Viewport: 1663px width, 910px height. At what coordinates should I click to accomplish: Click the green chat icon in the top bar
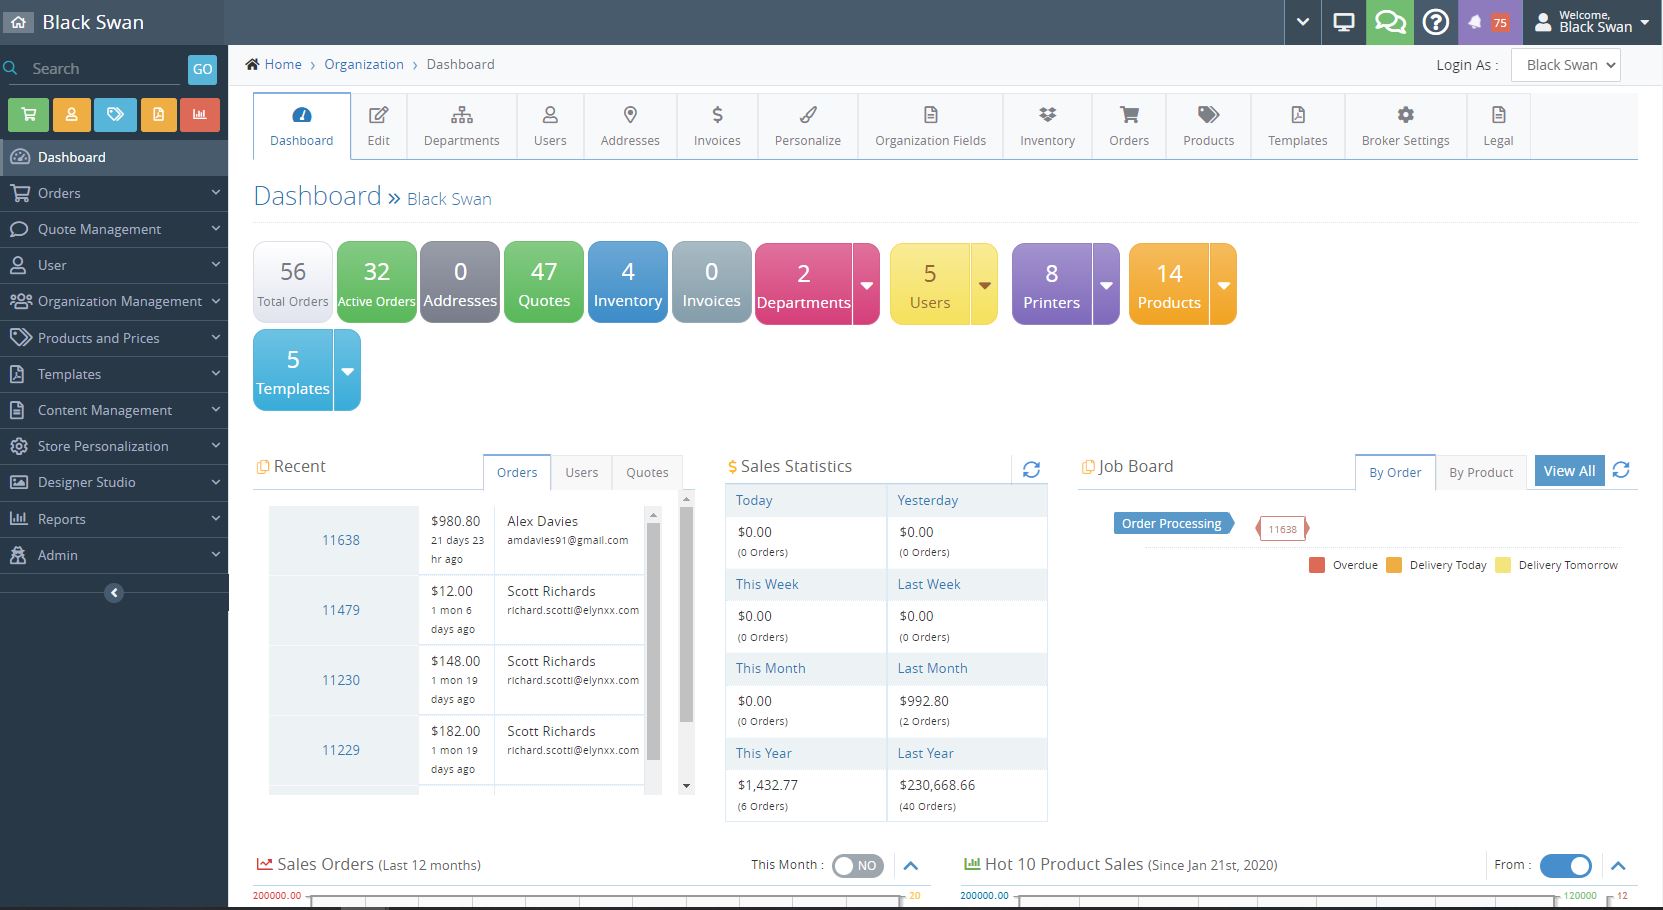point(1390,21)
